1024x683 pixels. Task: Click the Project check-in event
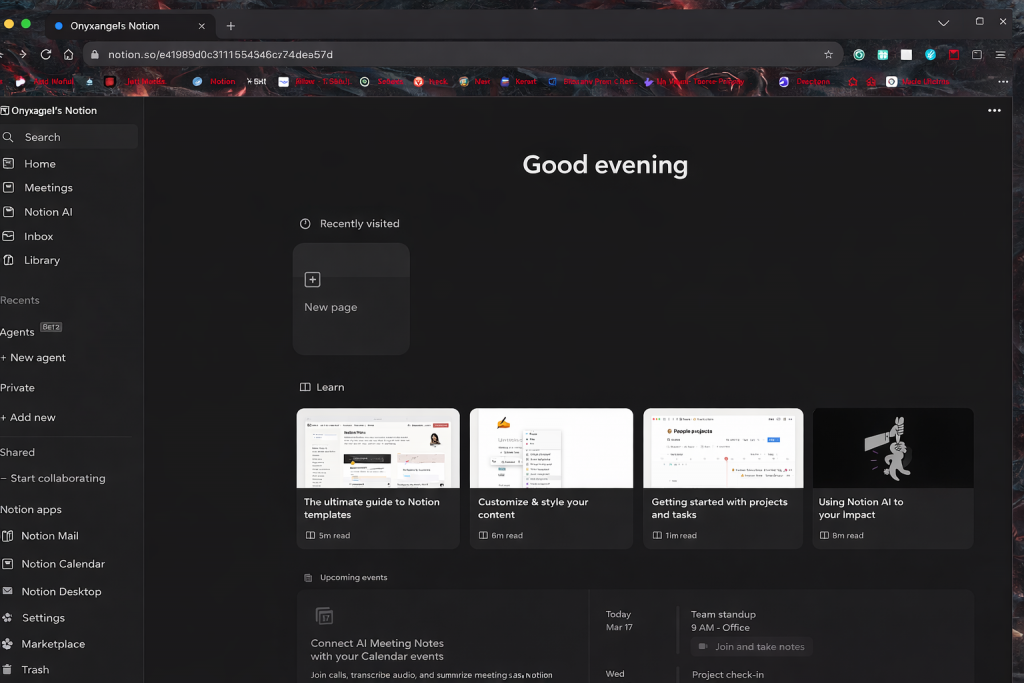click(x=728, y=675)
